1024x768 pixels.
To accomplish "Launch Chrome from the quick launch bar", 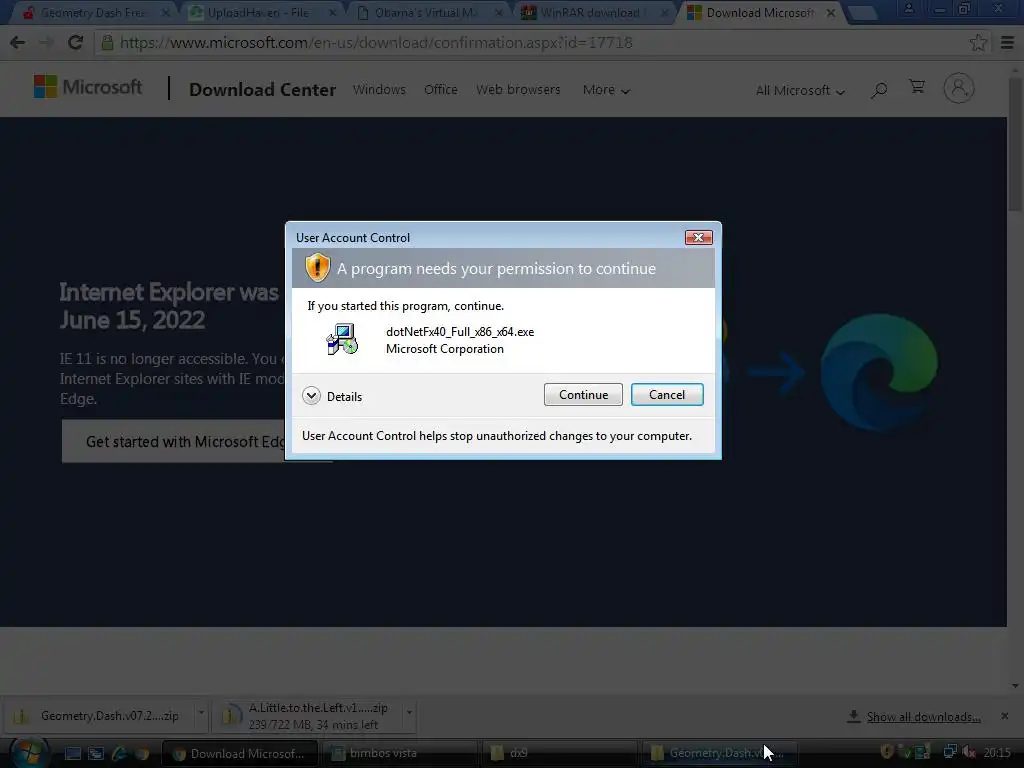I will [x=141, y=754].
